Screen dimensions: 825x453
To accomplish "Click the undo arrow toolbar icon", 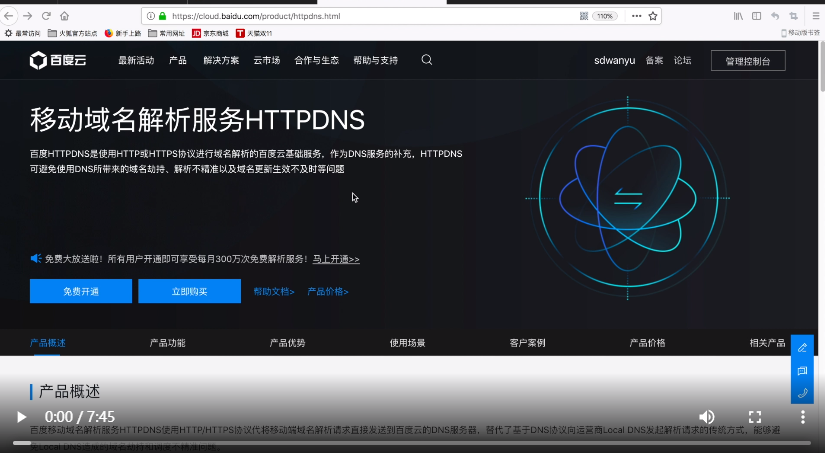I will tap(775, 16).
